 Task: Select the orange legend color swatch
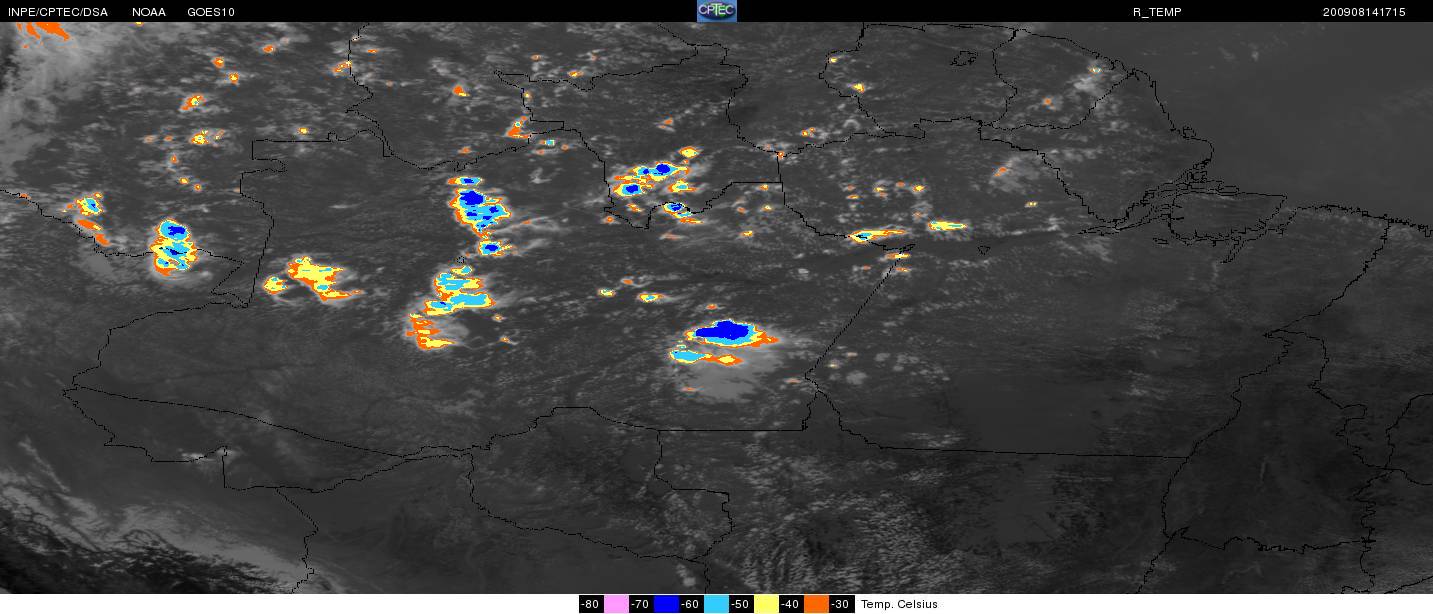pyautogui.click(x=816, y=604)
